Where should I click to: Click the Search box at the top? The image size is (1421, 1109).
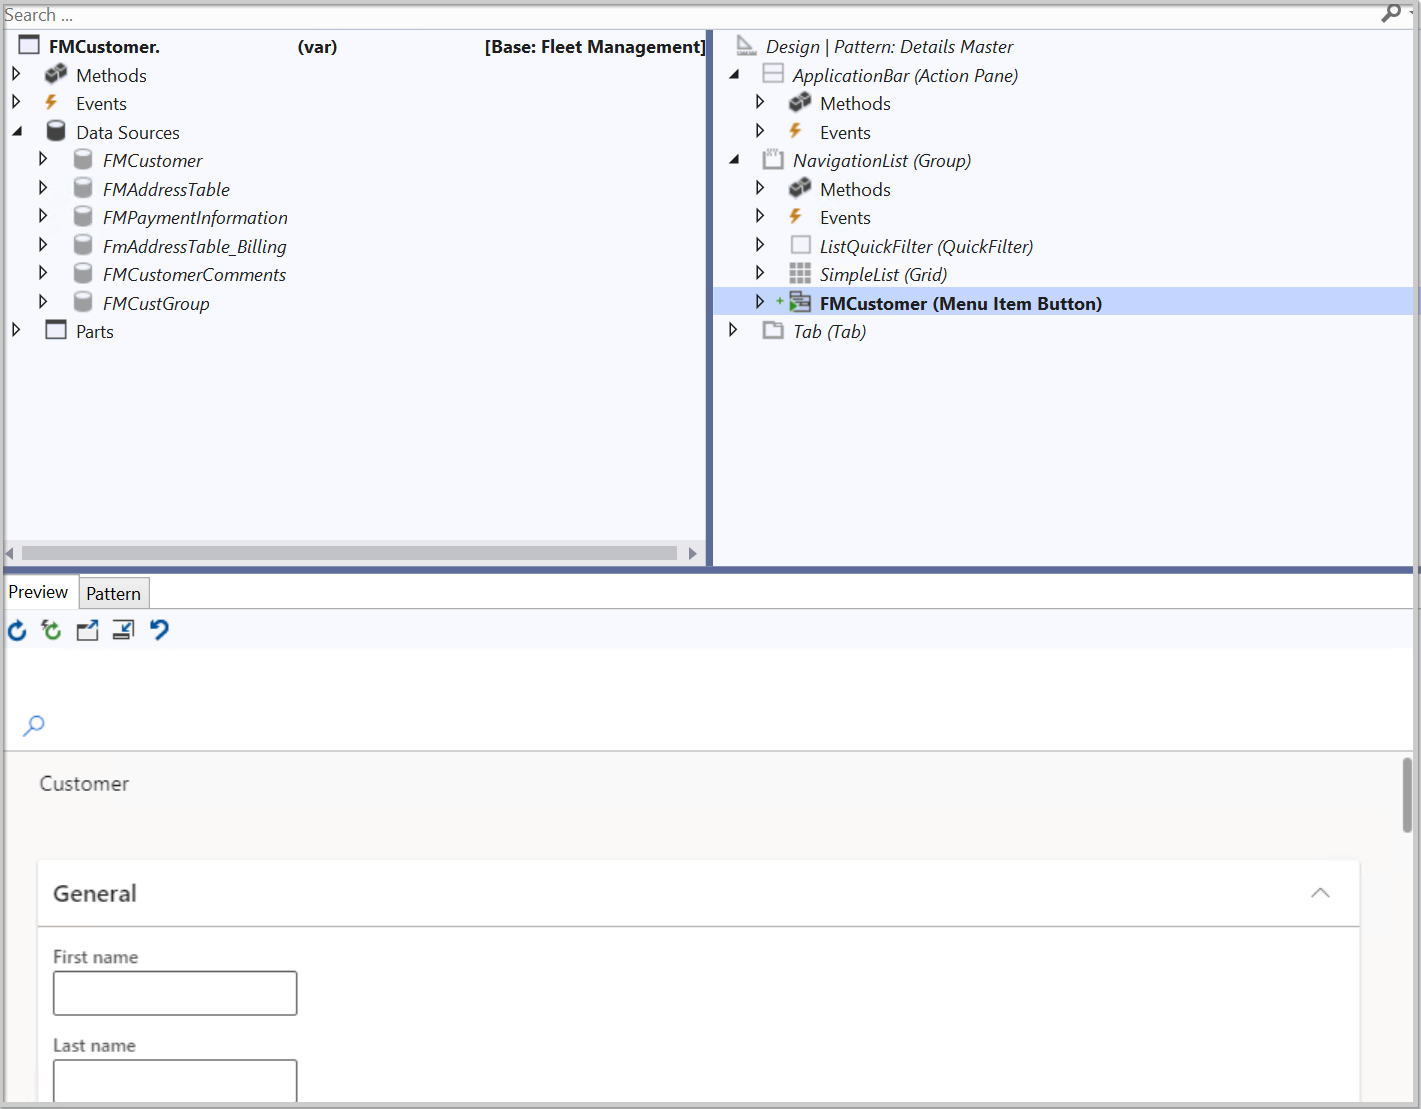pyautogui.click(x=690, y=14)
